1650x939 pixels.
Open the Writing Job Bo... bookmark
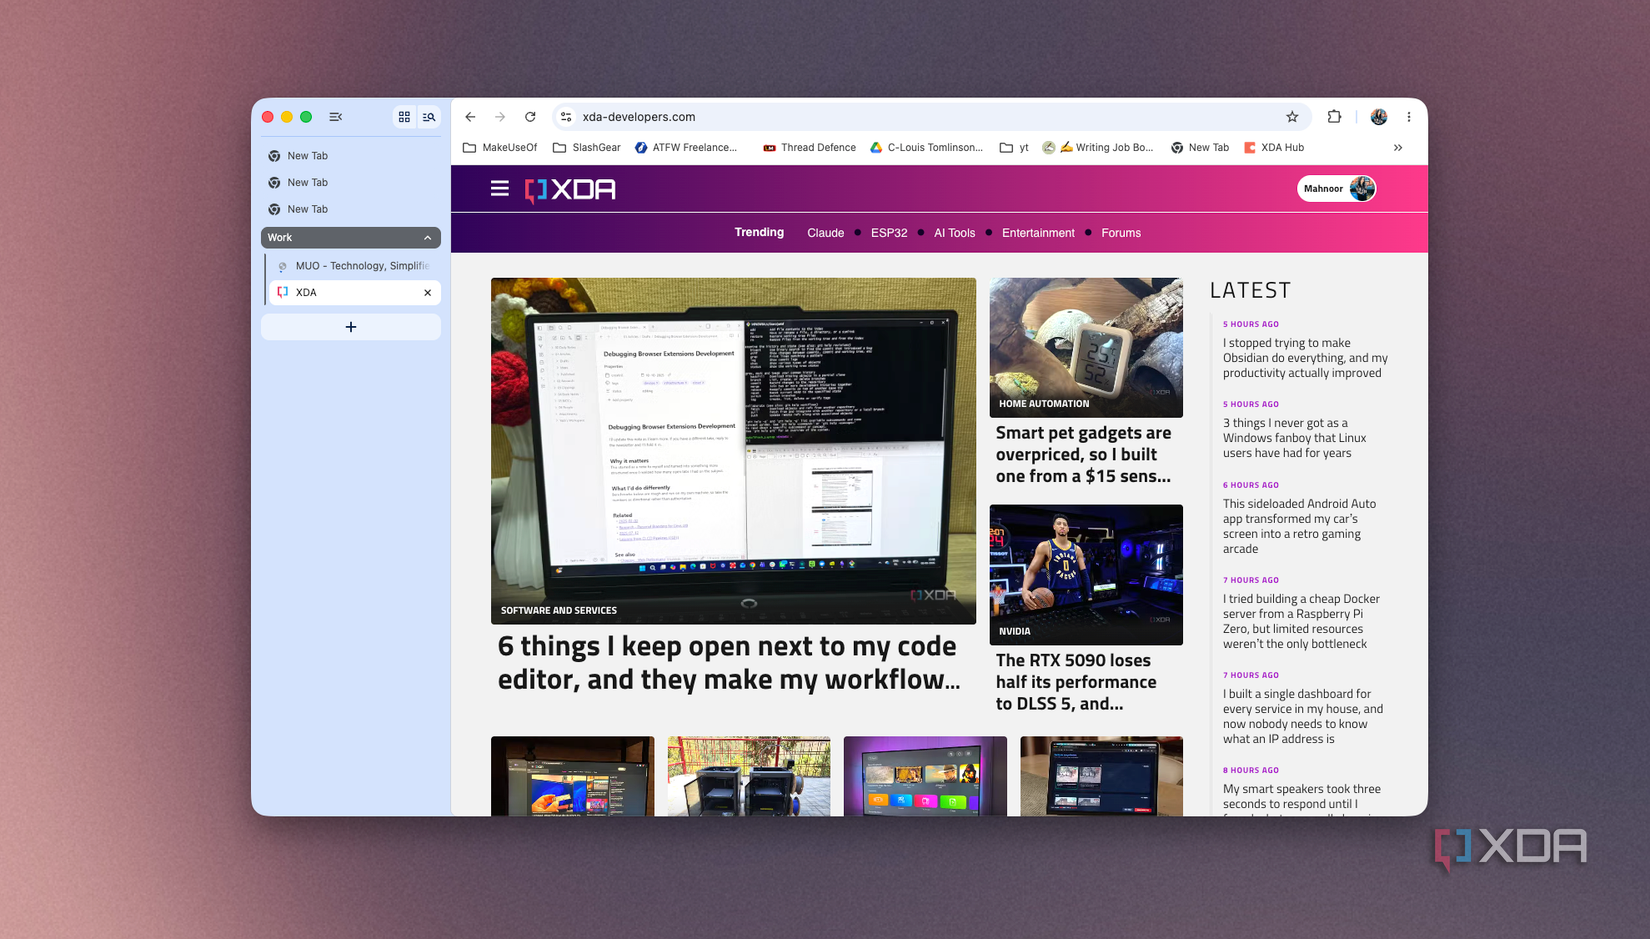1098,148
